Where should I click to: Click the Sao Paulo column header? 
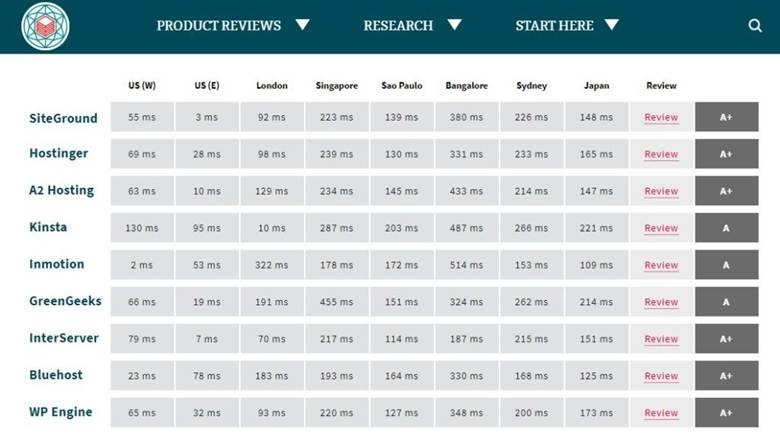(x=402, y=86)
